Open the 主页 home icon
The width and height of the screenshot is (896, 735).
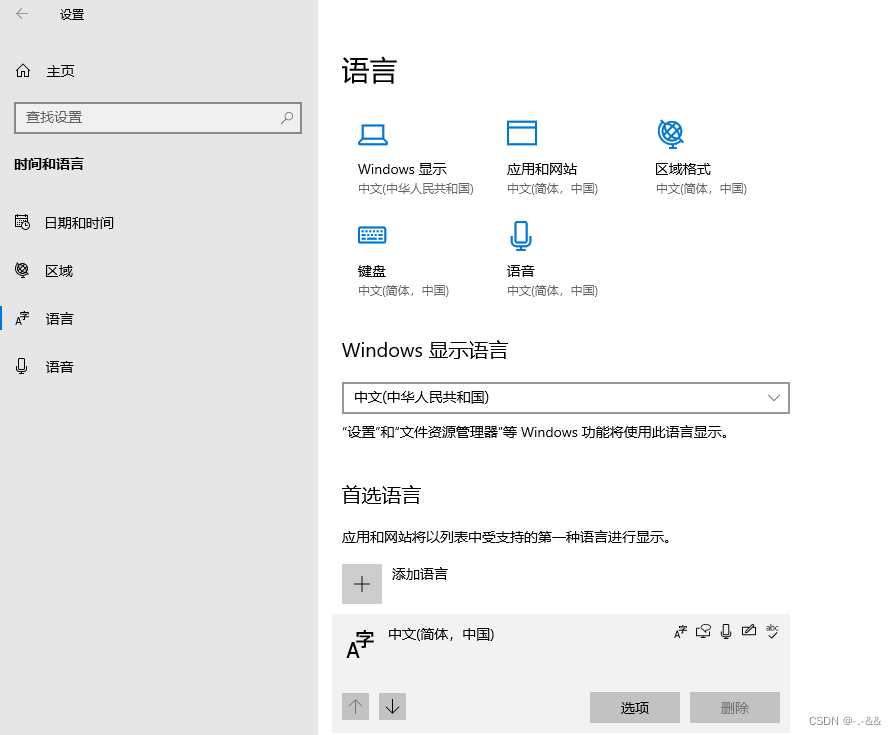tap(23, 71)
